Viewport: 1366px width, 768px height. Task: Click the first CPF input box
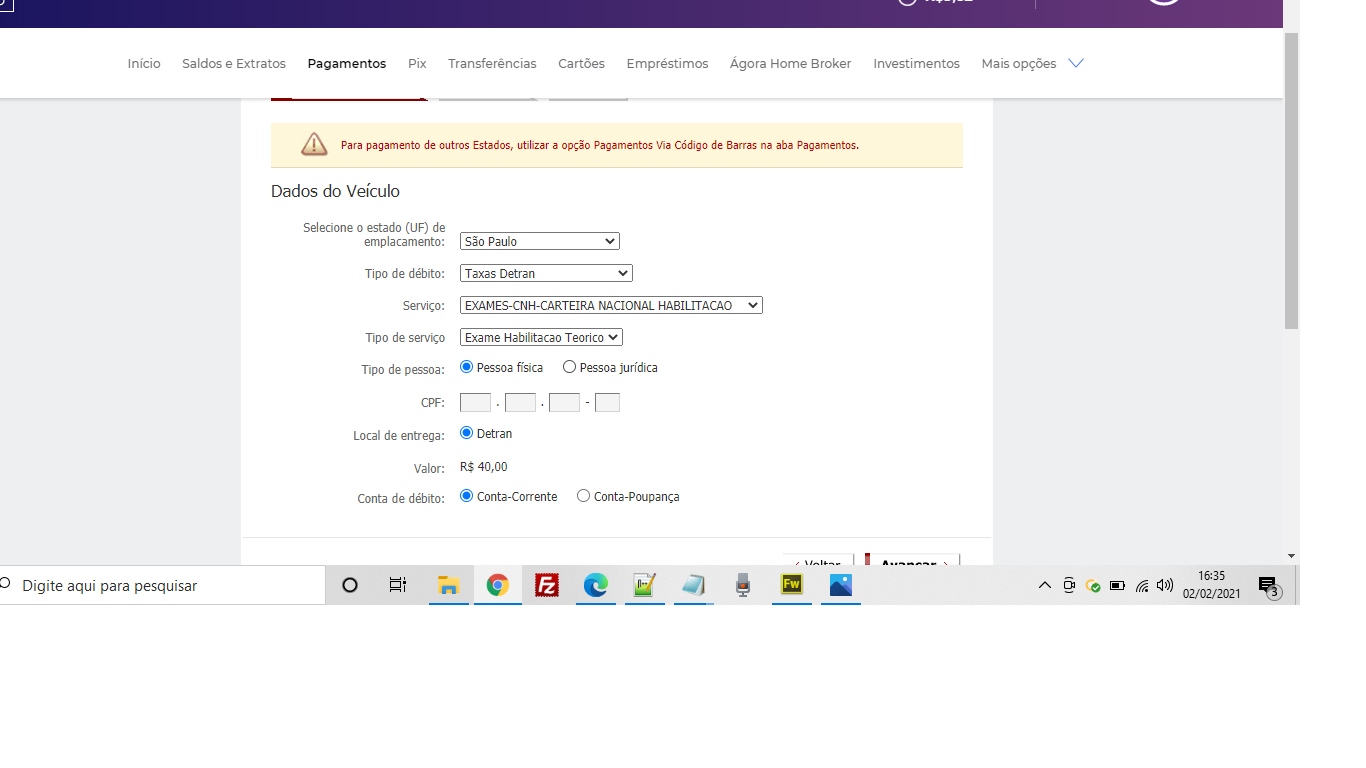click(475, 403)
